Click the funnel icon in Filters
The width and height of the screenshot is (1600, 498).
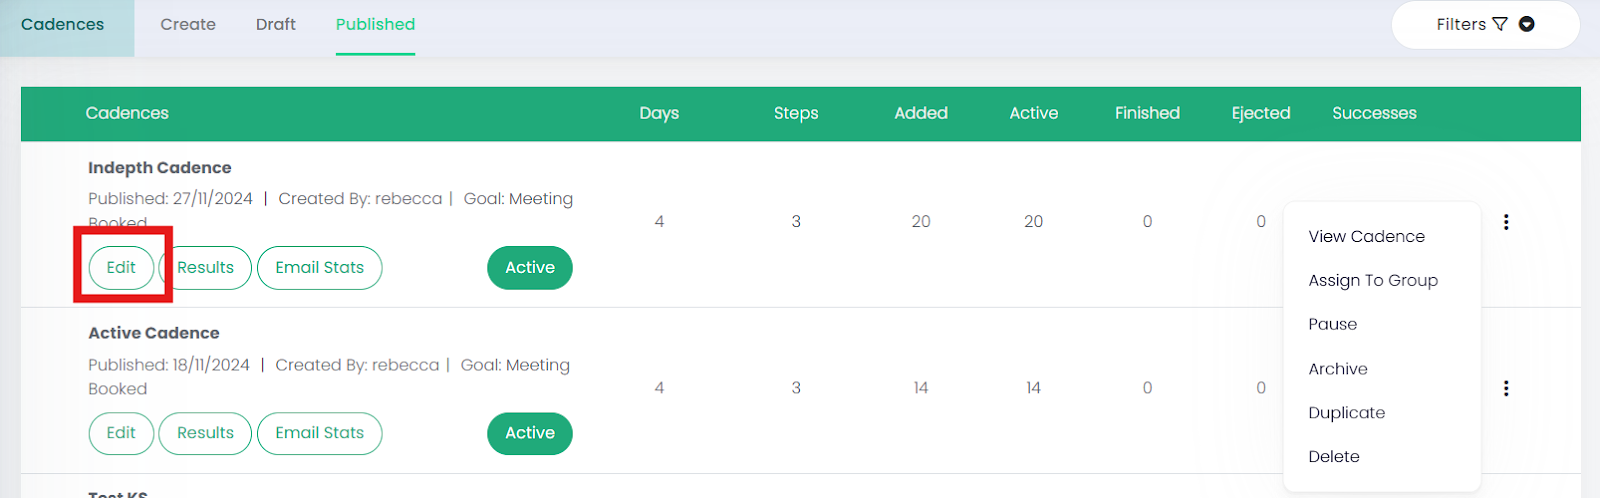pos(1500,24)
